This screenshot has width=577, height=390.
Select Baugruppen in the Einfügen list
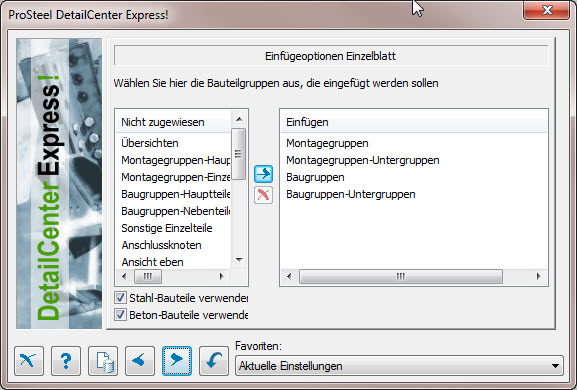coord(315,177)
